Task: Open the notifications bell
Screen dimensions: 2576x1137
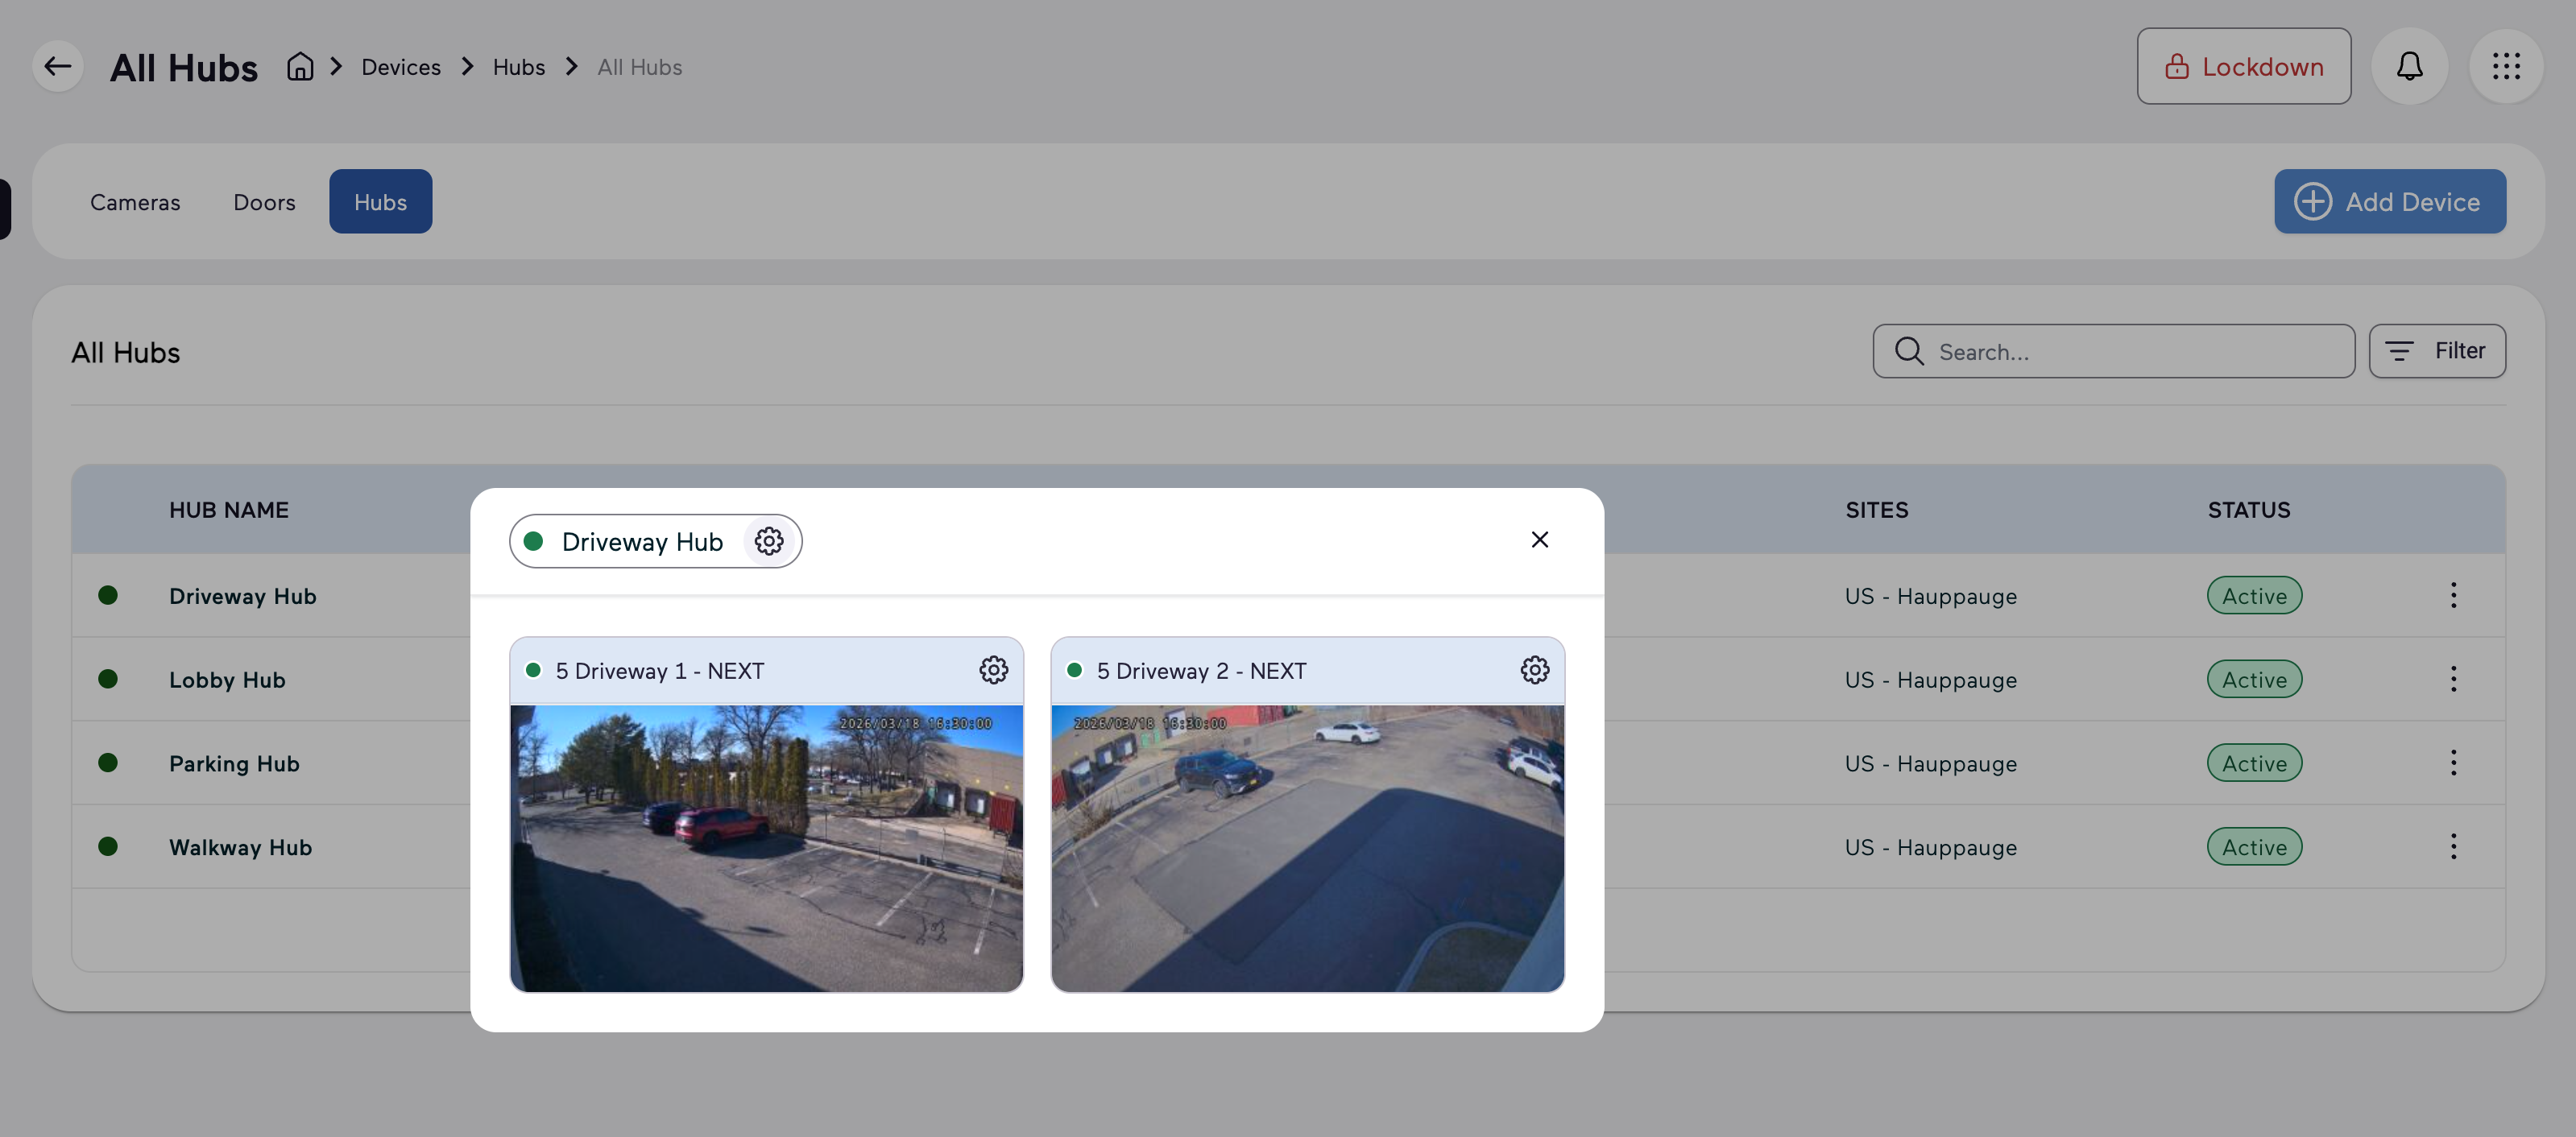Action: 2409,67
